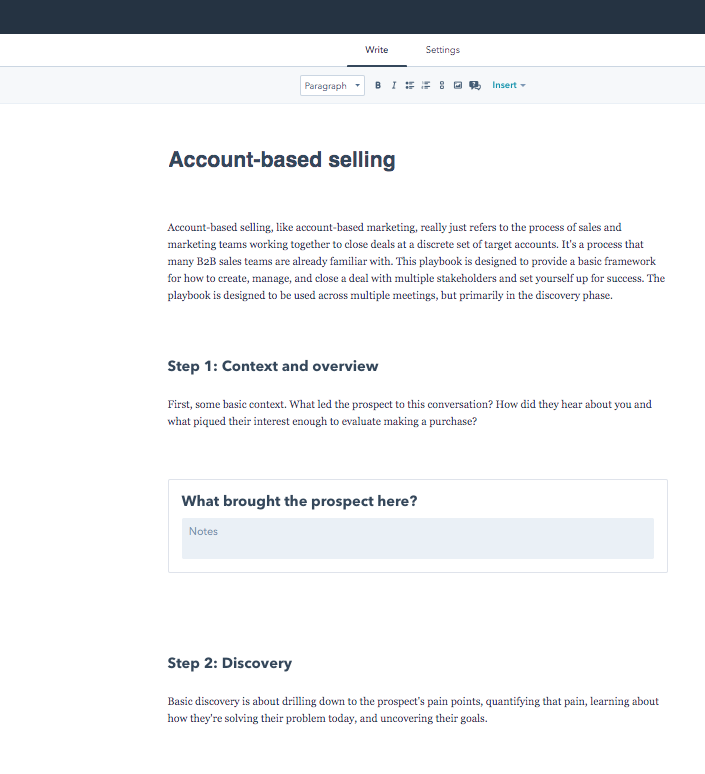Image resolution: width=705 pixels, height=774 pixels.
Task: Click the Step 2: Discovery heading
Action: click(230, 663)
